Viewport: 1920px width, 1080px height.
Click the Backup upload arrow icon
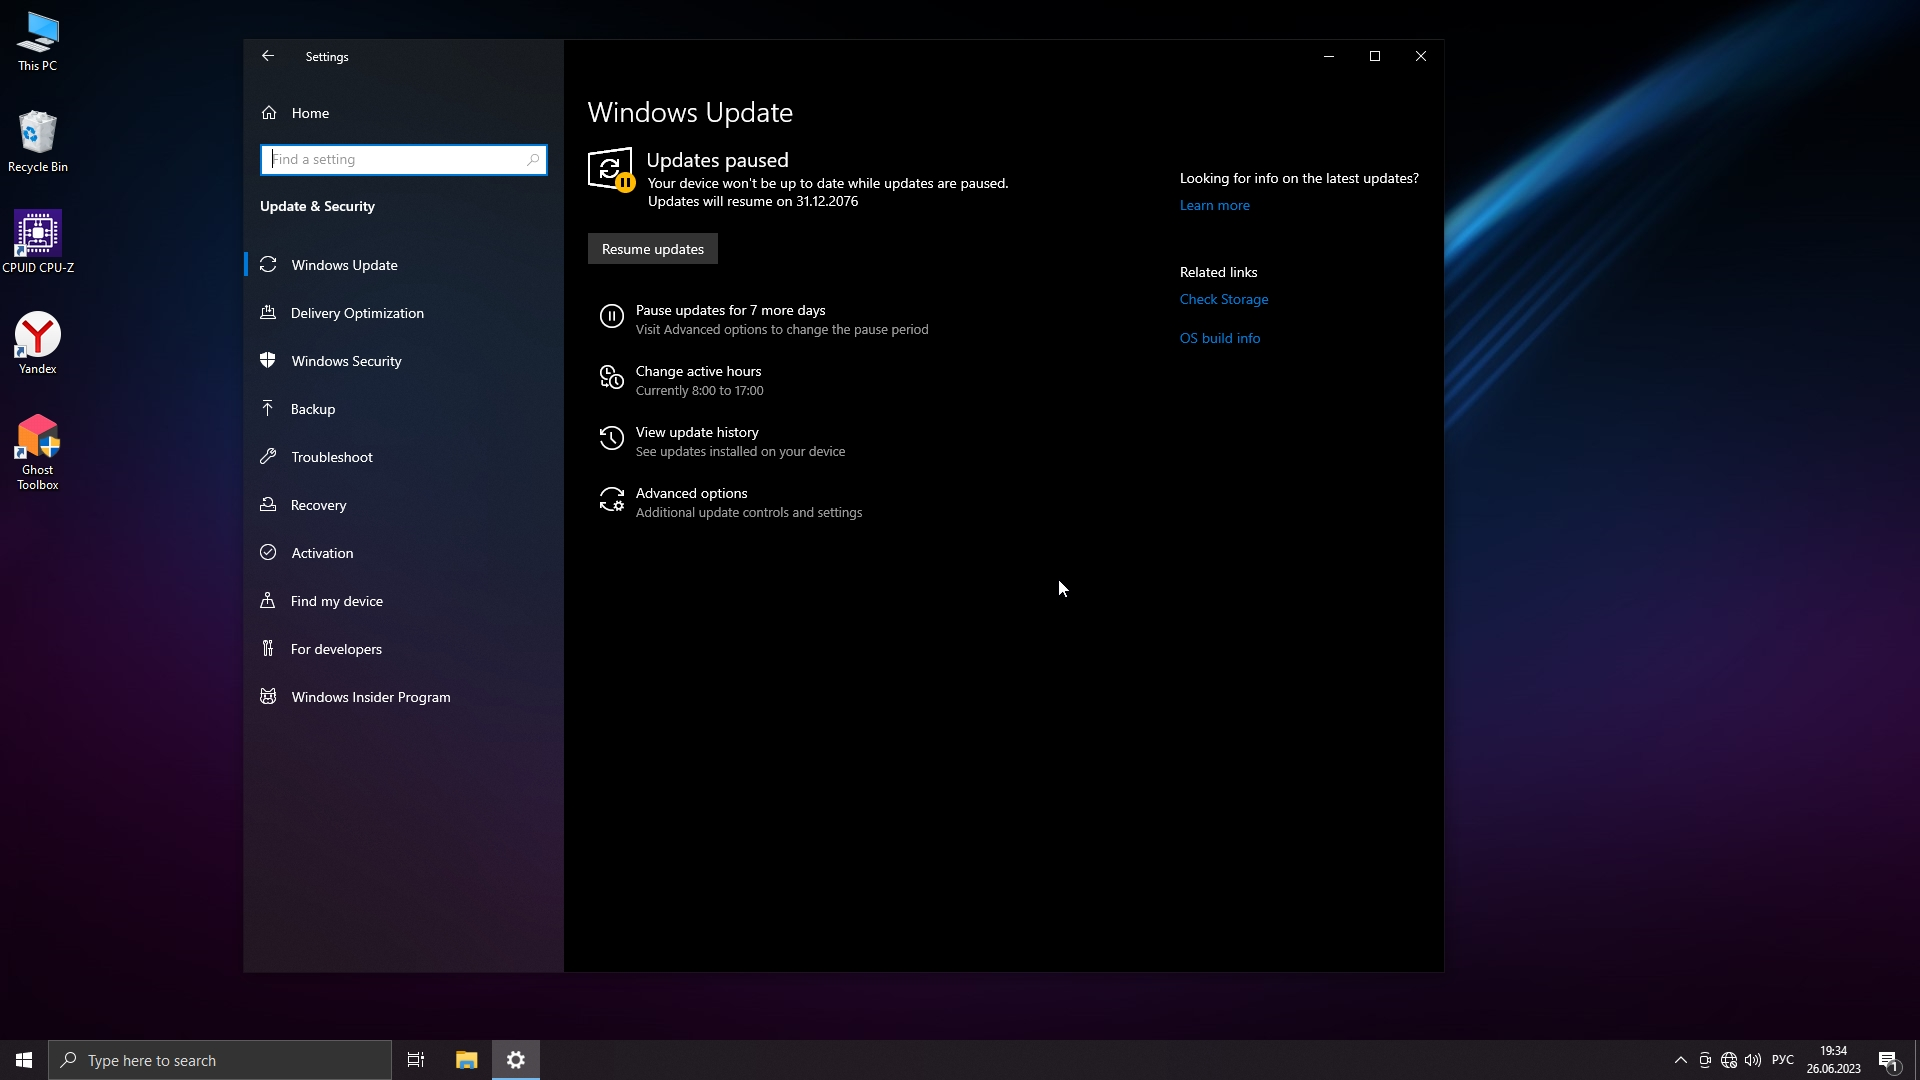pyautogui.click(x=268, y=408)
